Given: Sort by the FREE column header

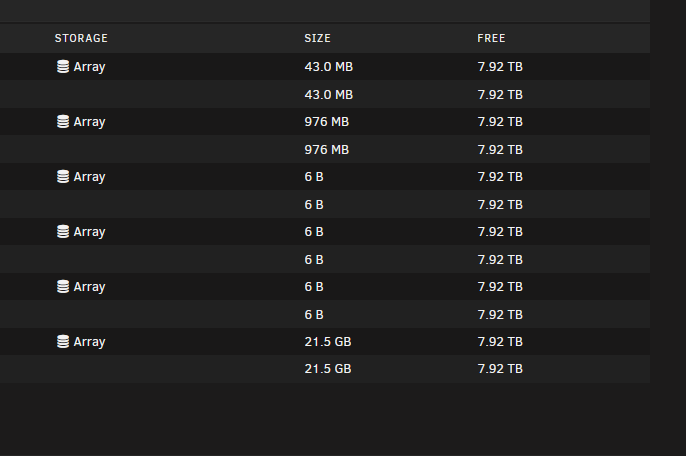Looking at the screenshot, I should click(491, 39).
